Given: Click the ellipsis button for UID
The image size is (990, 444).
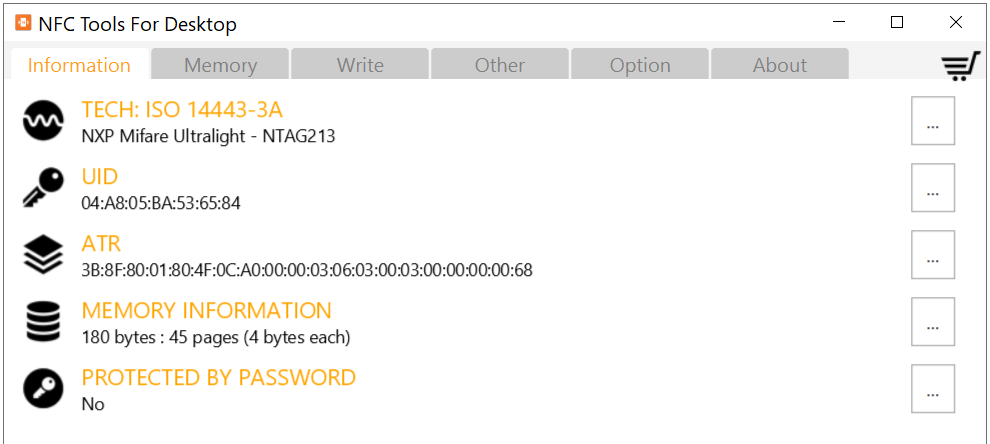Looking at the screenshot, I should 933,188.
